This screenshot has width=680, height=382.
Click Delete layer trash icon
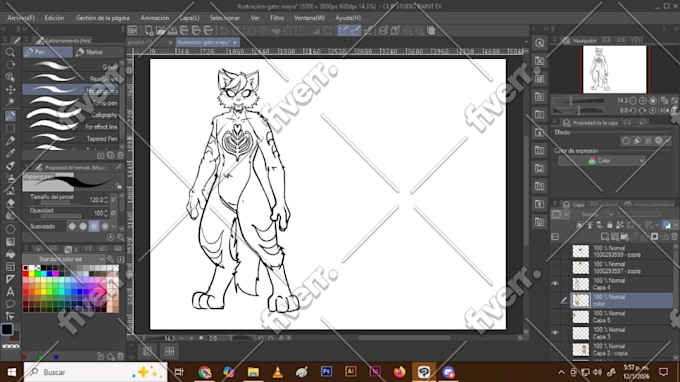(674, 237)
